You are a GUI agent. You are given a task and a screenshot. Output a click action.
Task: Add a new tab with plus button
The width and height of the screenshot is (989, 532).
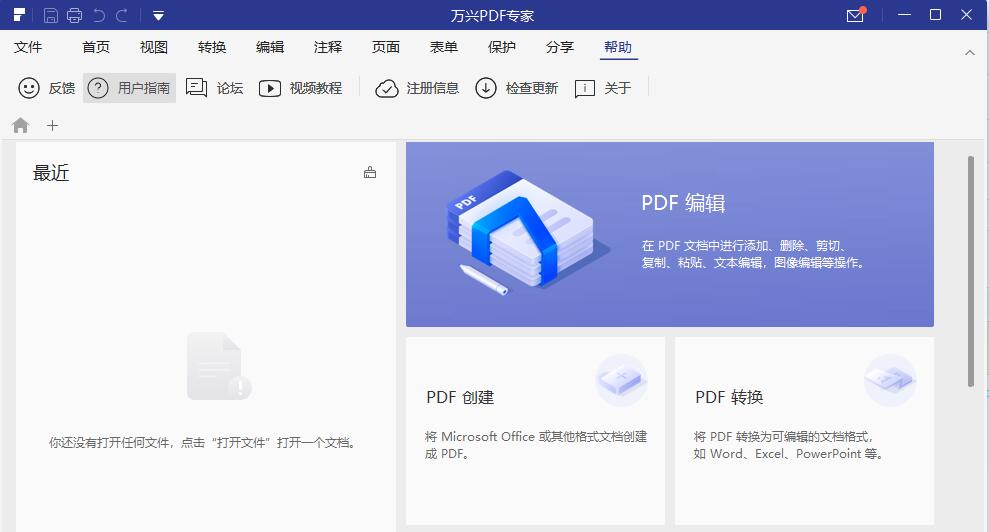52,125
